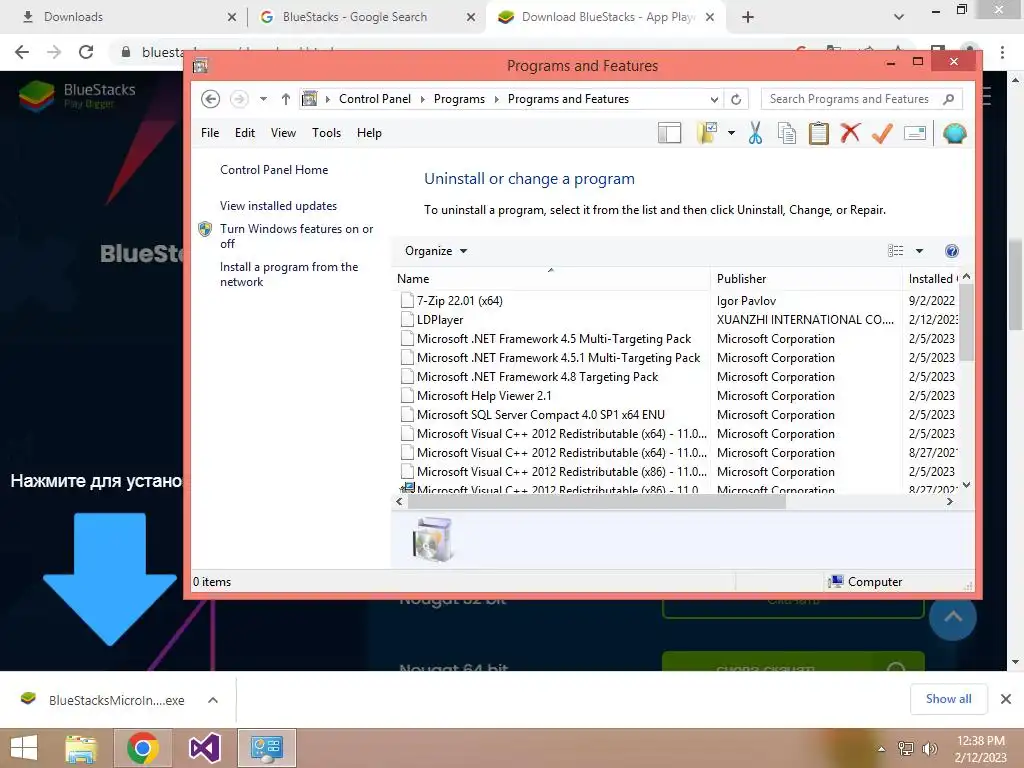Open the File menu
The width and height of the screenshot is (1024, 768).
pos(210,133)
